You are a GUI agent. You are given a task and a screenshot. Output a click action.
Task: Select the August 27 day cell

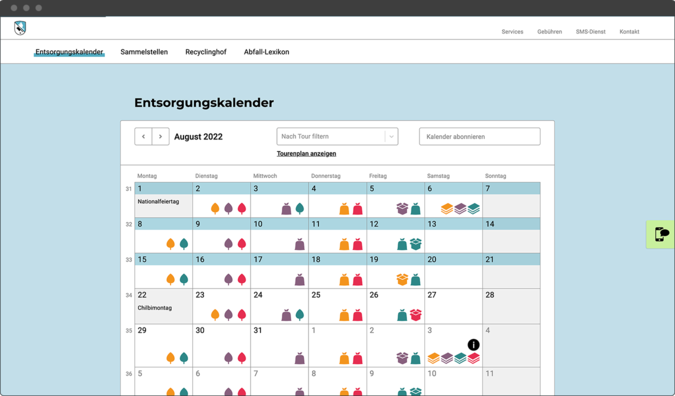(453, 306)
